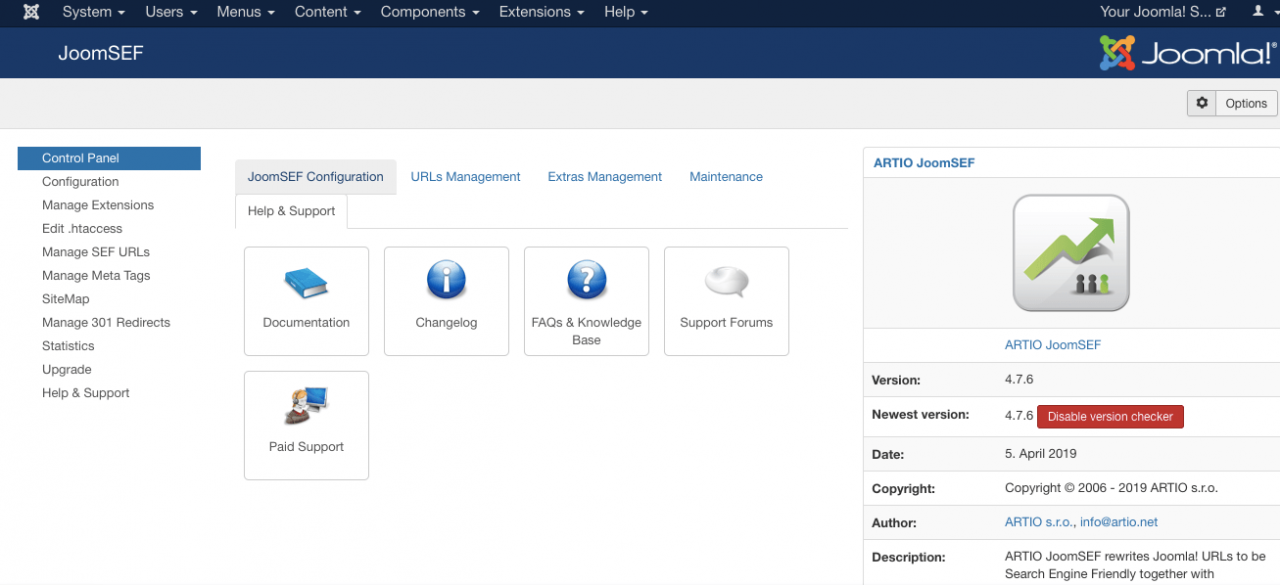Click the user profile icon in top bar

[x=1258, y=11]
